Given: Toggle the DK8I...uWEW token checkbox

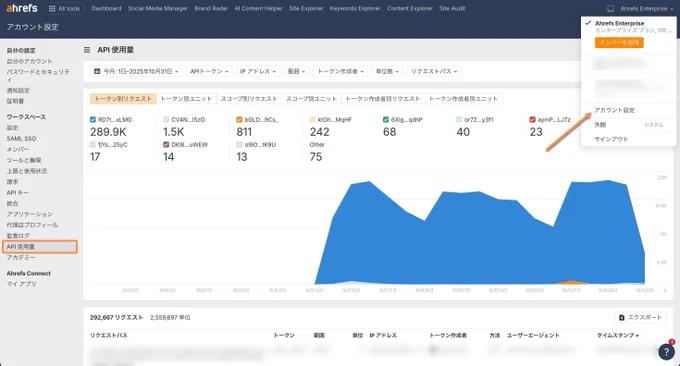Looking at the screenshot, I should 166,145.
